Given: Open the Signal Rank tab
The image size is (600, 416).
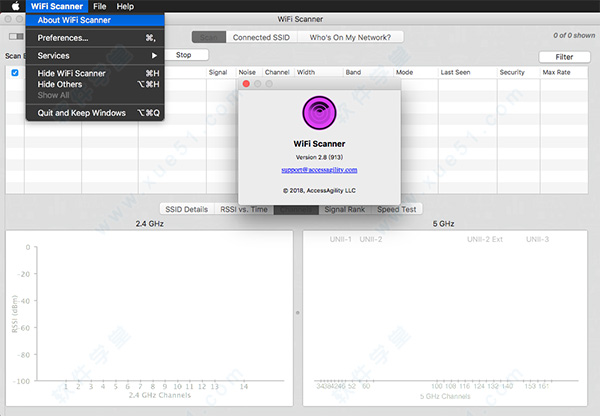Looking at the screenshot, I should (345, 209).
